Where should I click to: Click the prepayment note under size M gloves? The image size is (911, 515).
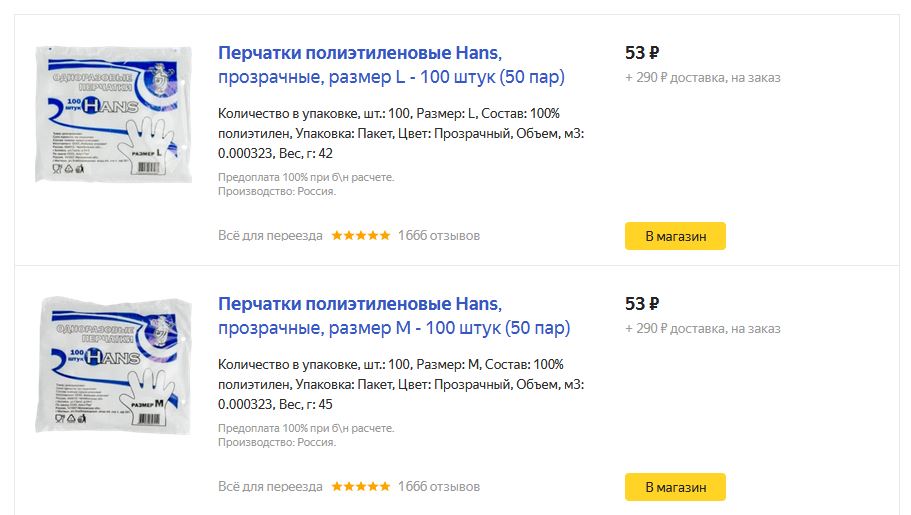coord(306,428)
